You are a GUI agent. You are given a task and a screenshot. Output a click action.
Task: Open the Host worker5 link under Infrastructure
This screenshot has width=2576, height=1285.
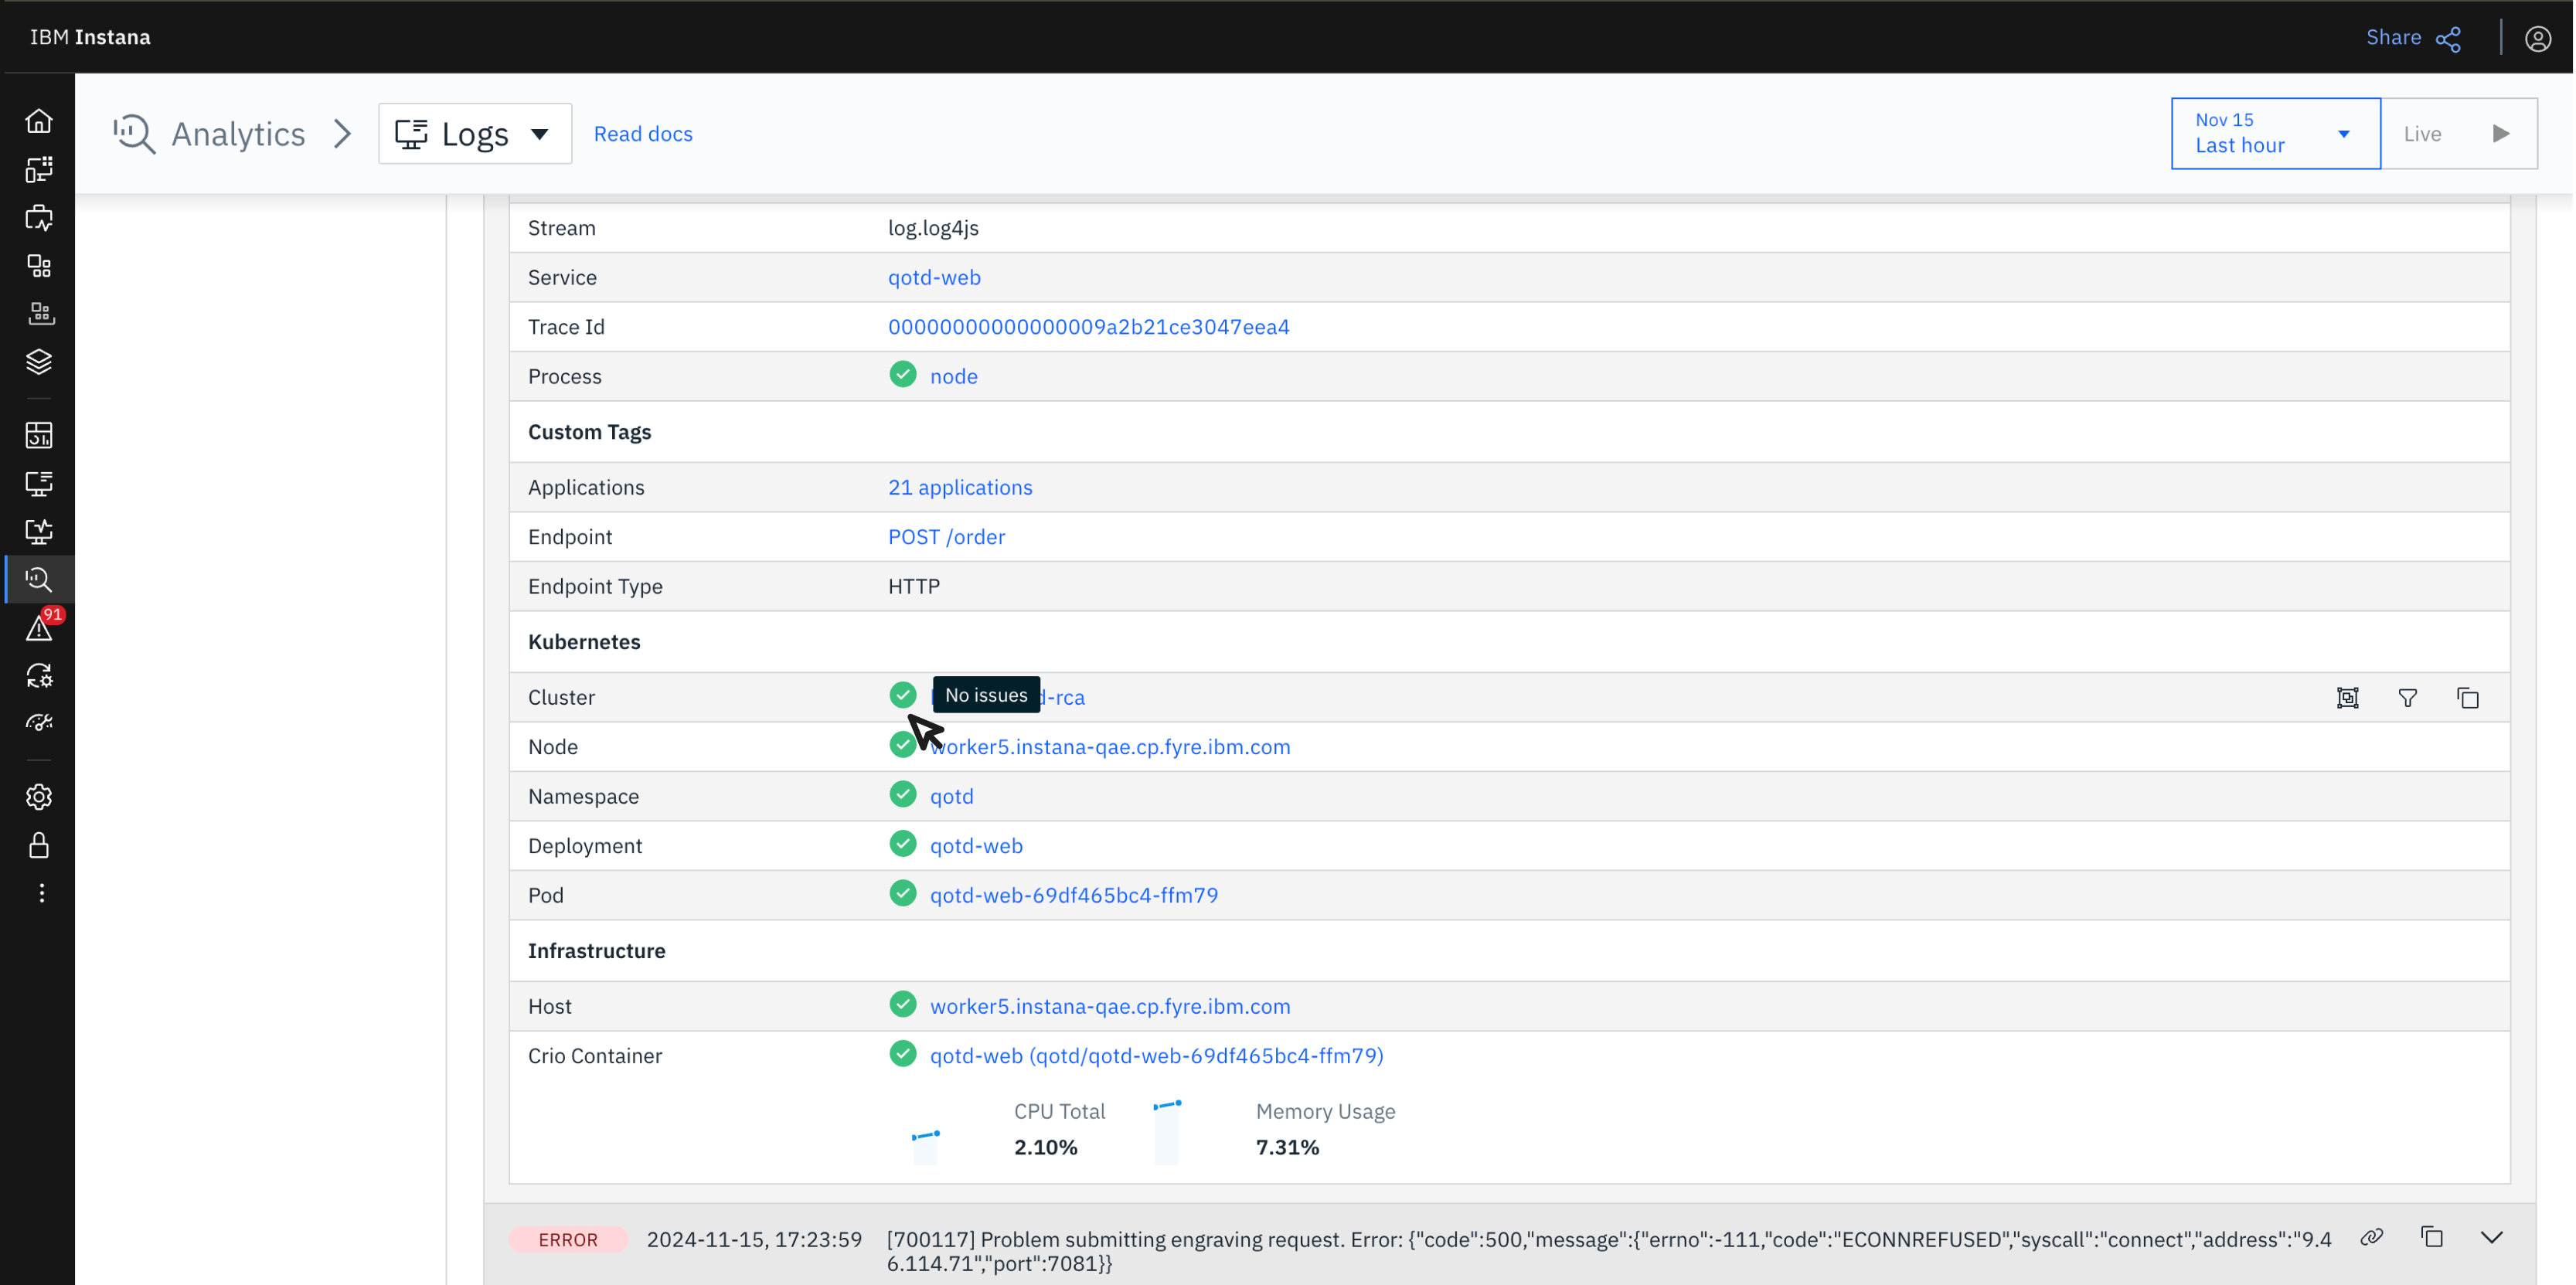coord(1110,1006)
